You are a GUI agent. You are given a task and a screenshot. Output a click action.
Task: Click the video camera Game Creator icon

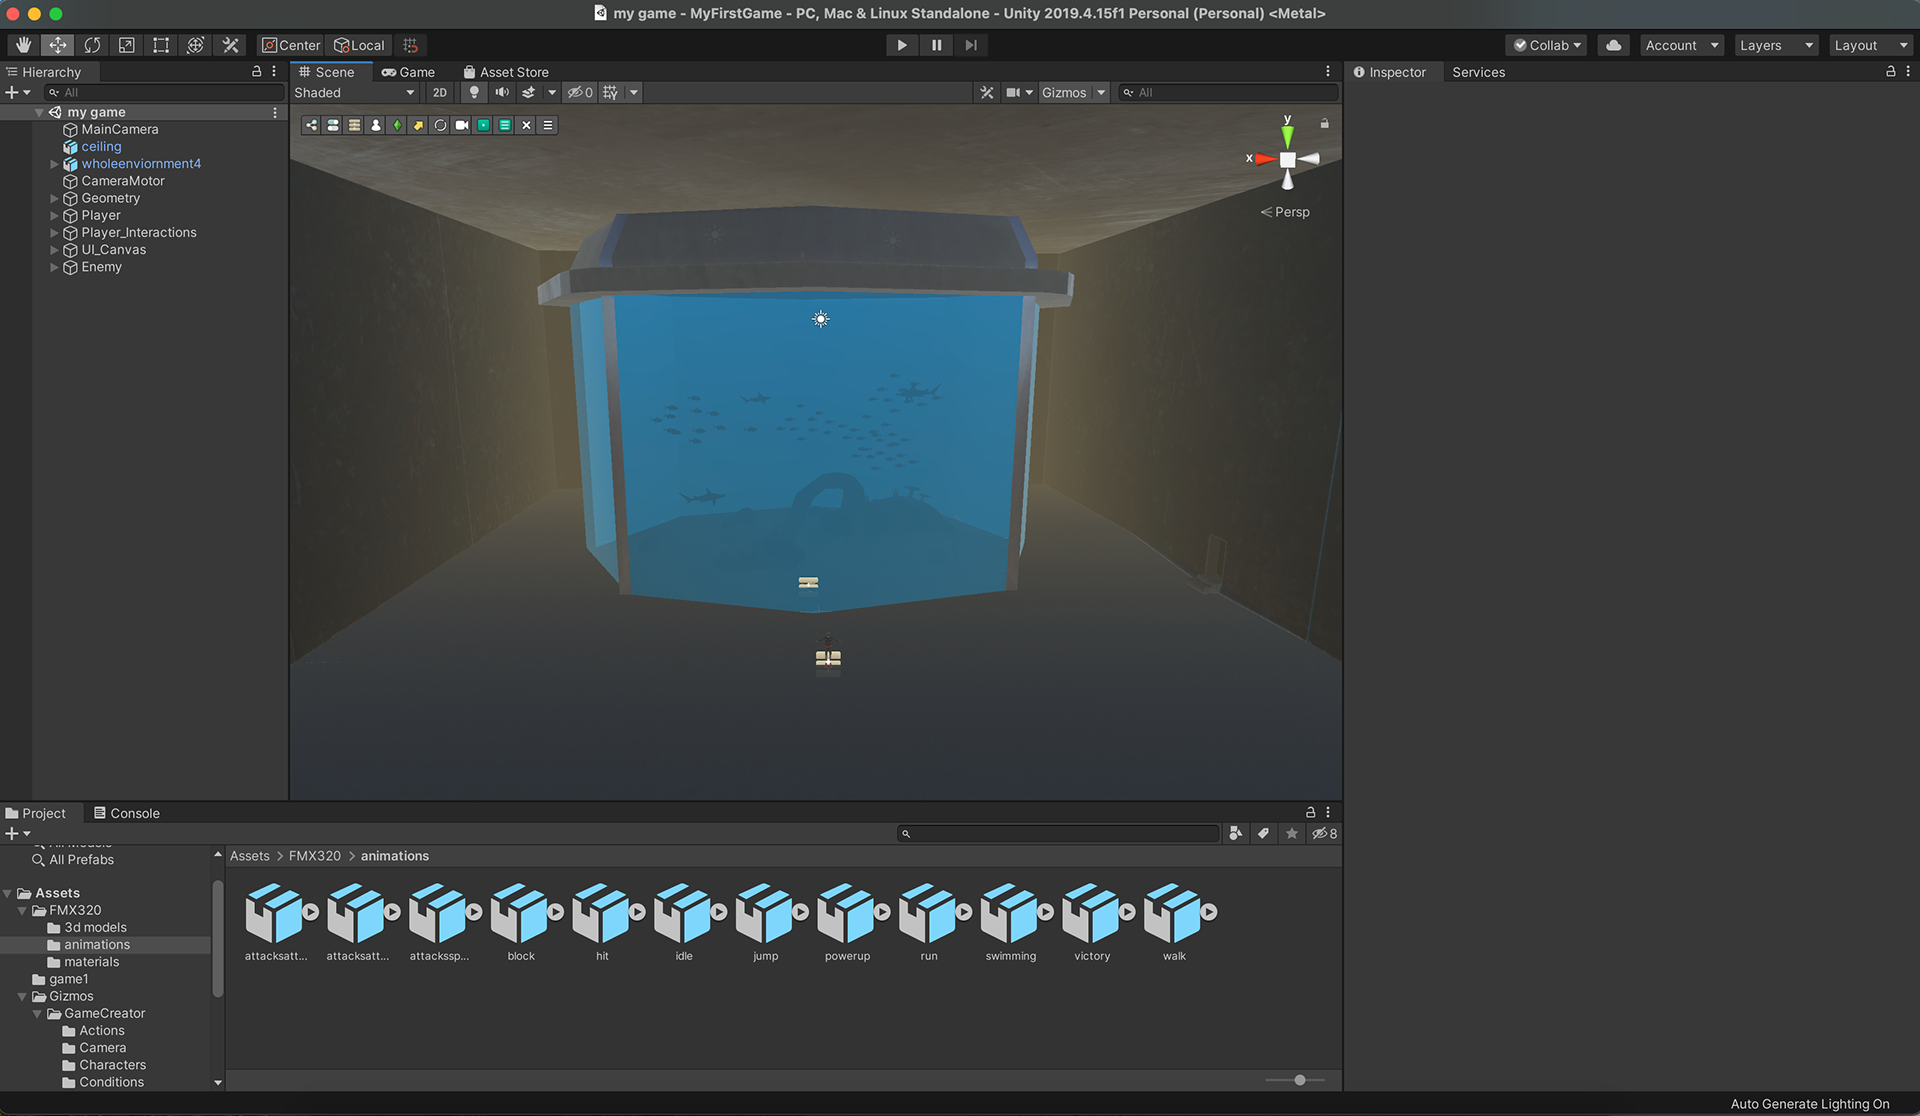(461, 125)
